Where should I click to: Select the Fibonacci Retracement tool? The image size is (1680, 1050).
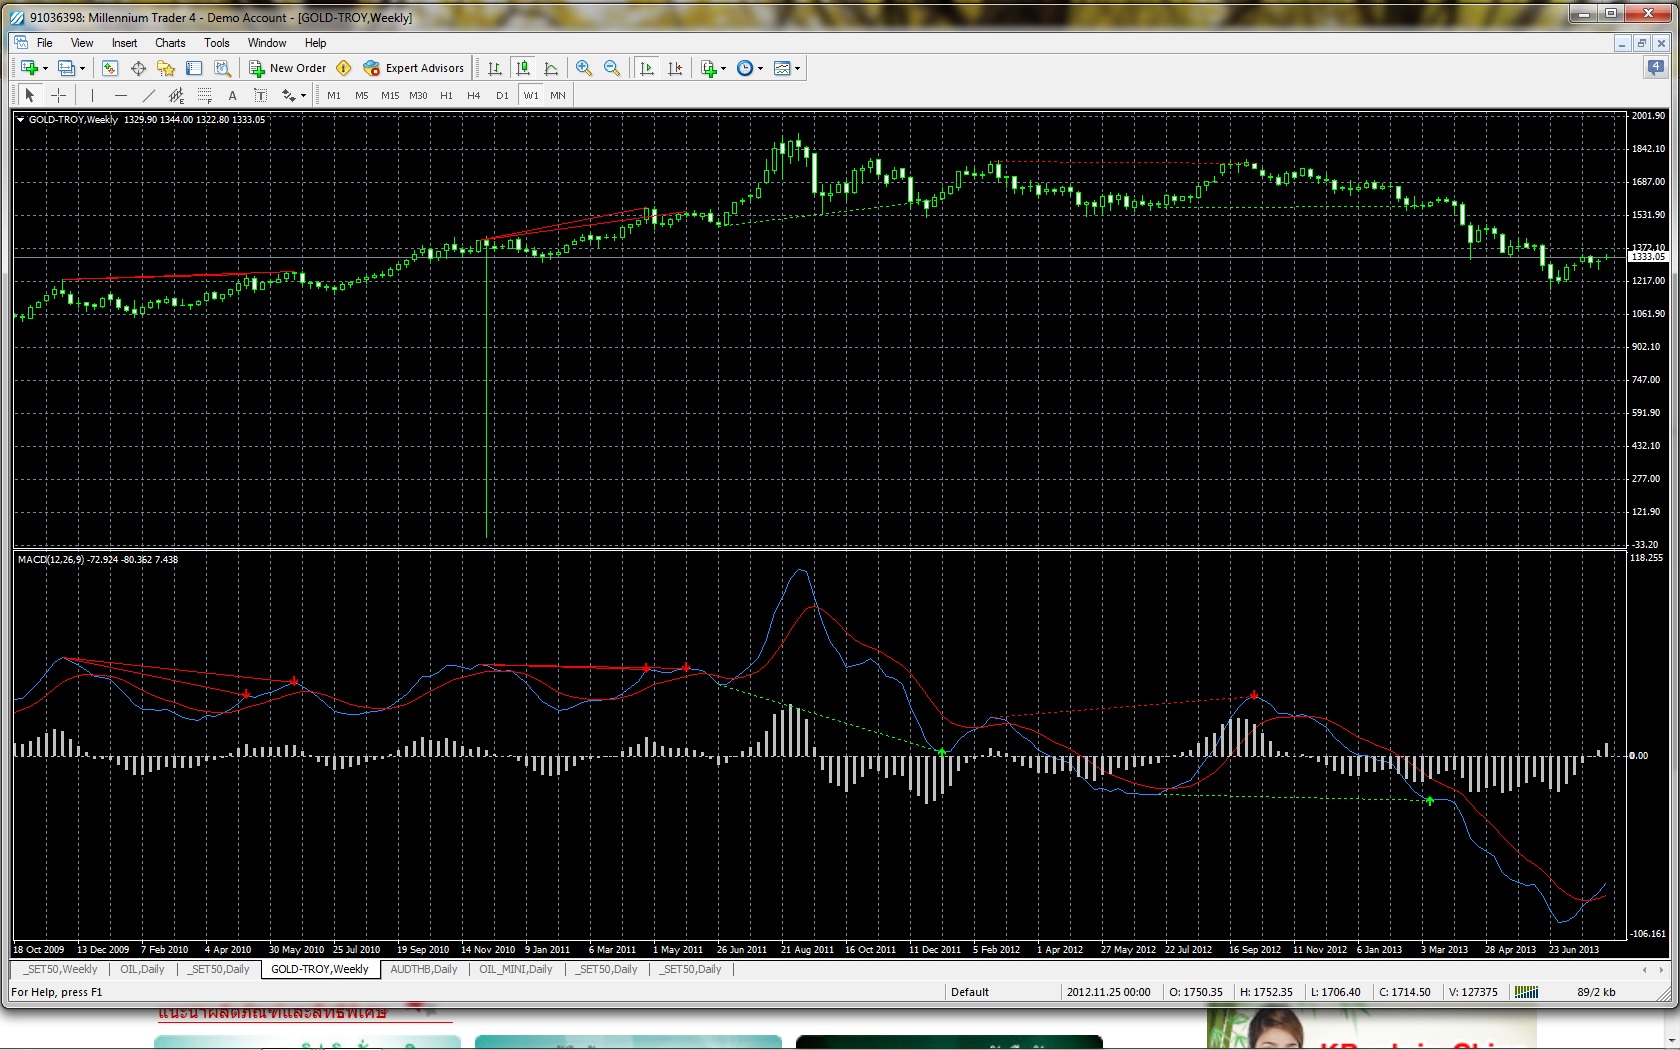coord(204,95)
